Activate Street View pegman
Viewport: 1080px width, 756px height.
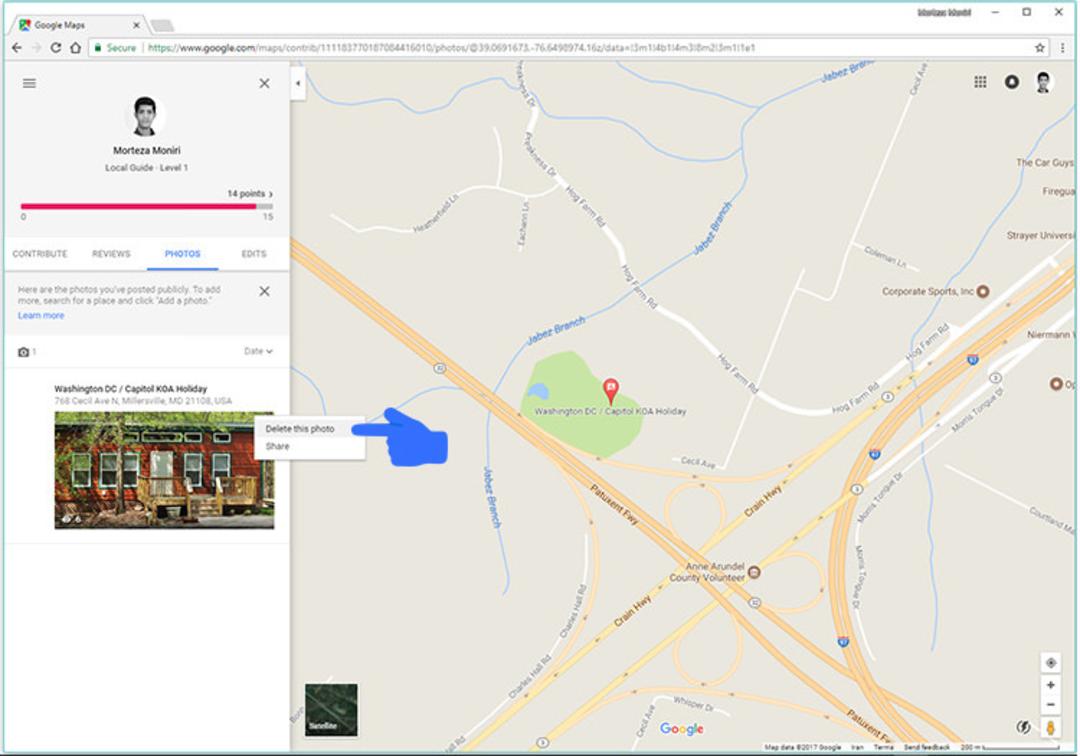(1050, 728)
